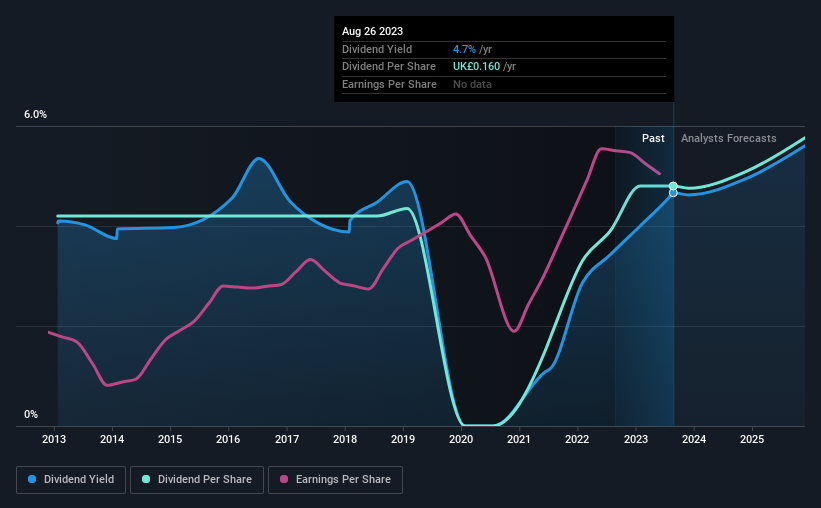Click the 2024 x-axis label
The height and width of the screenshot is (508, 821).
(694, 439)
